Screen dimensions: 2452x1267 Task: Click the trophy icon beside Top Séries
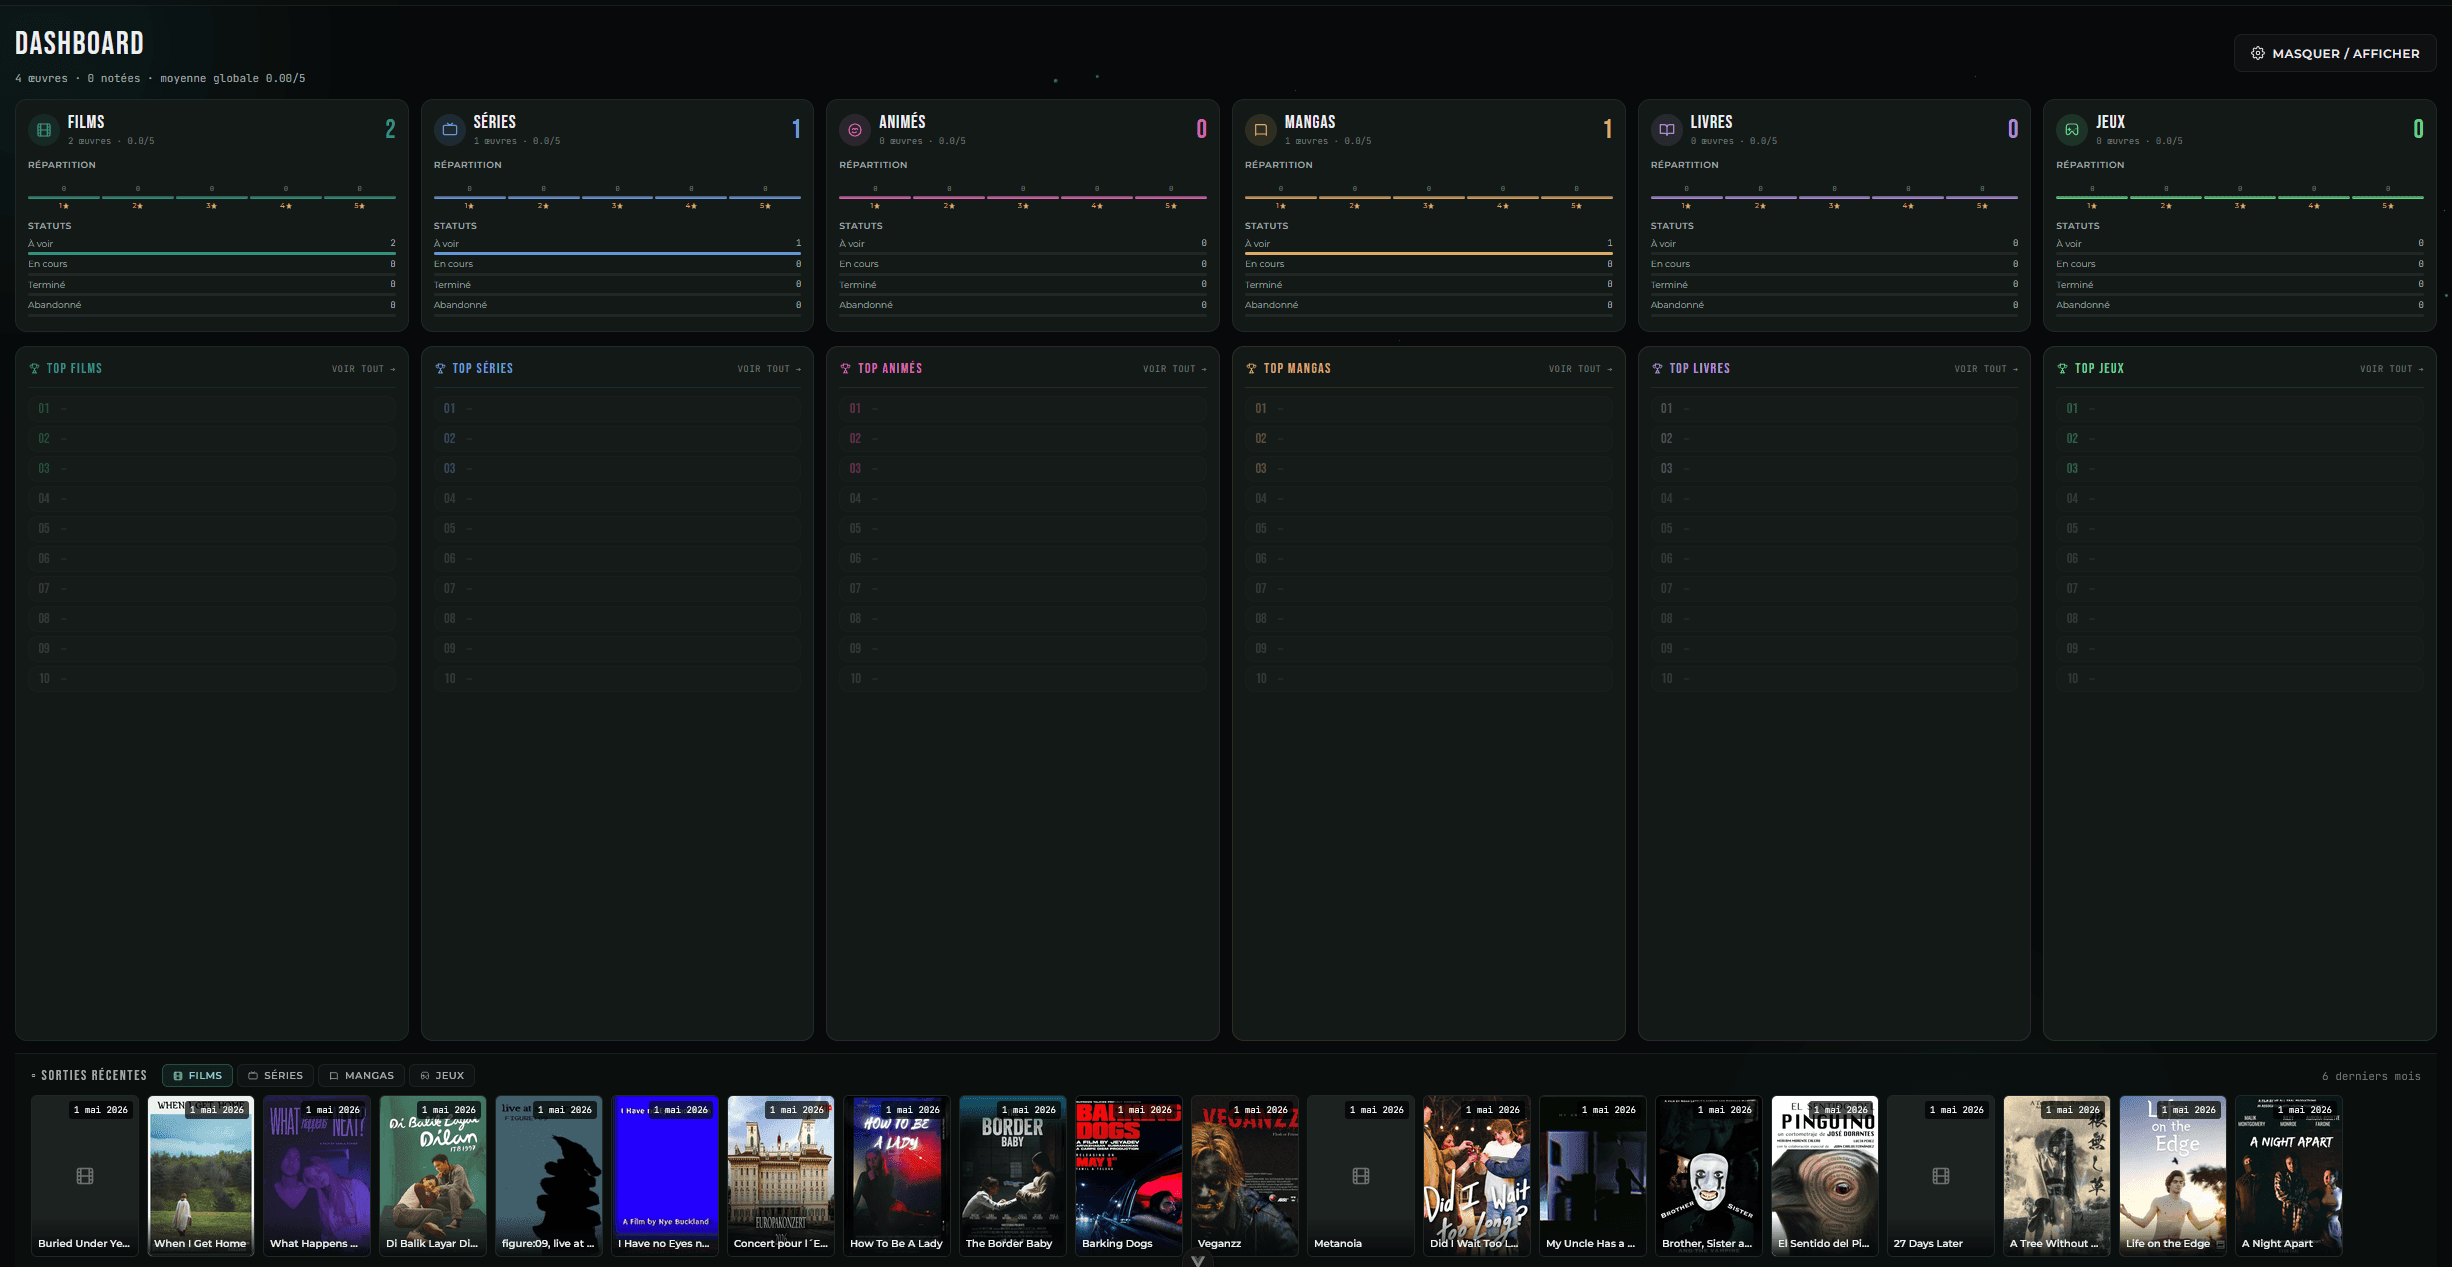[440, 369]
